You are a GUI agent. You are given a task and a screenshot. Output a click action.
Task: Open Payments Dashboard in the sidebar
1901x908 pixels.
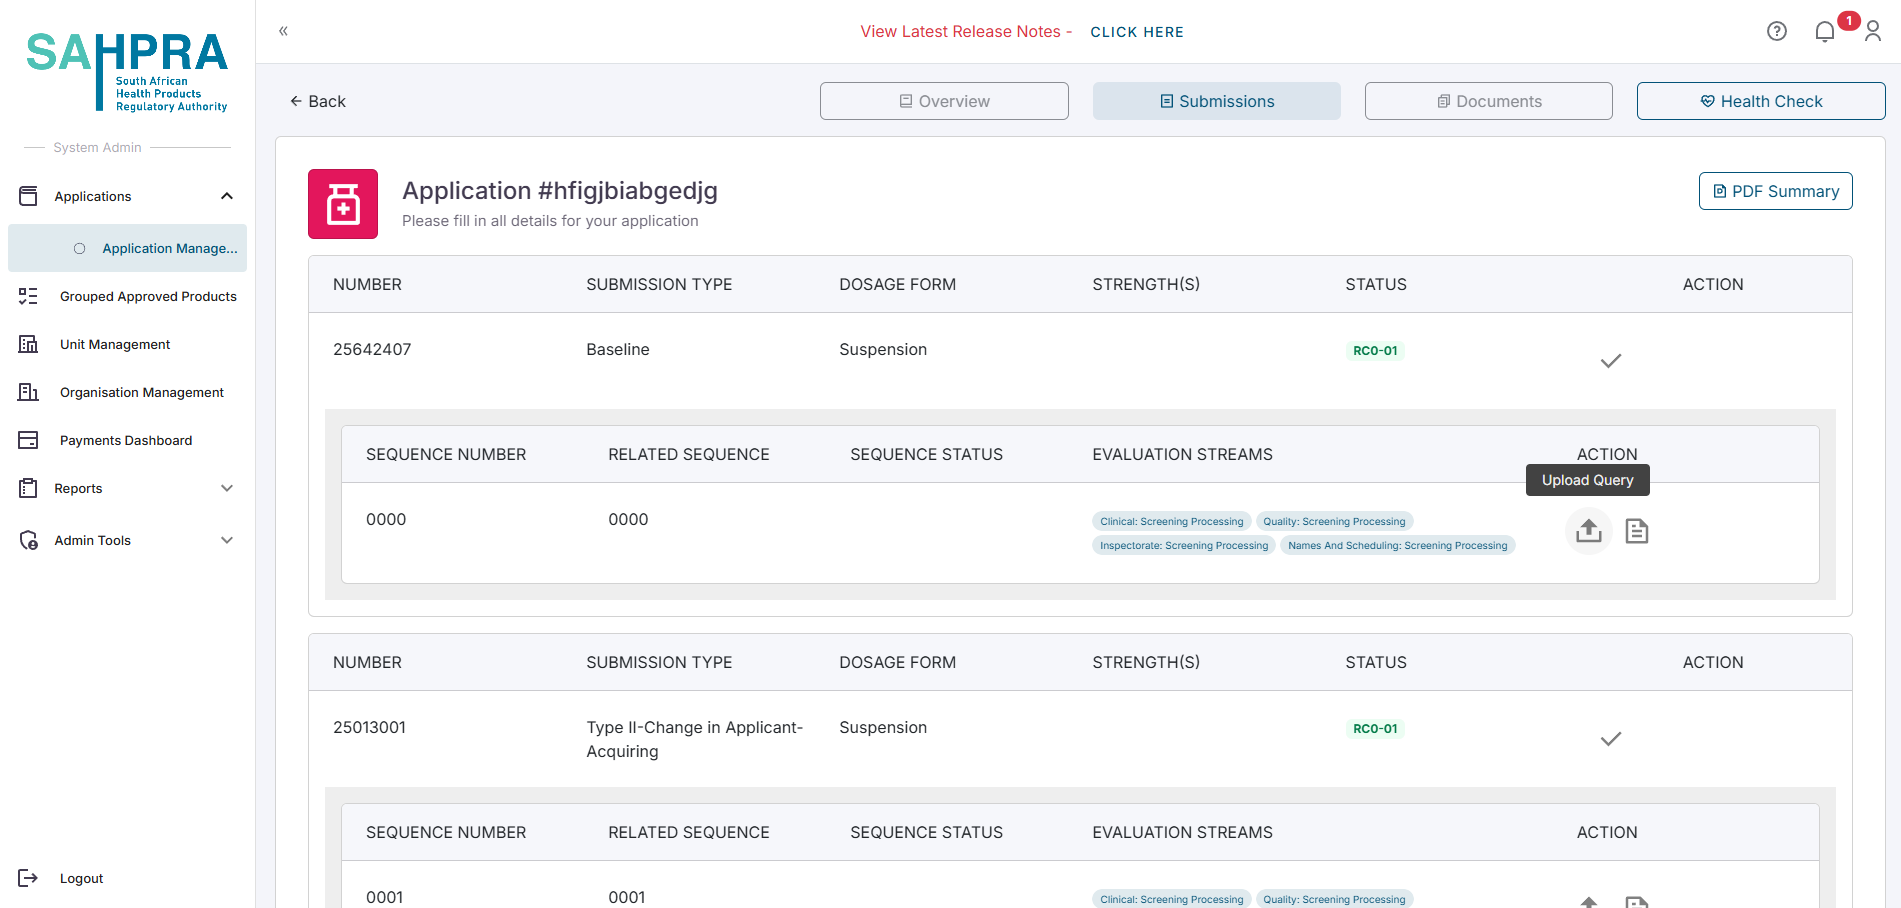126,440
